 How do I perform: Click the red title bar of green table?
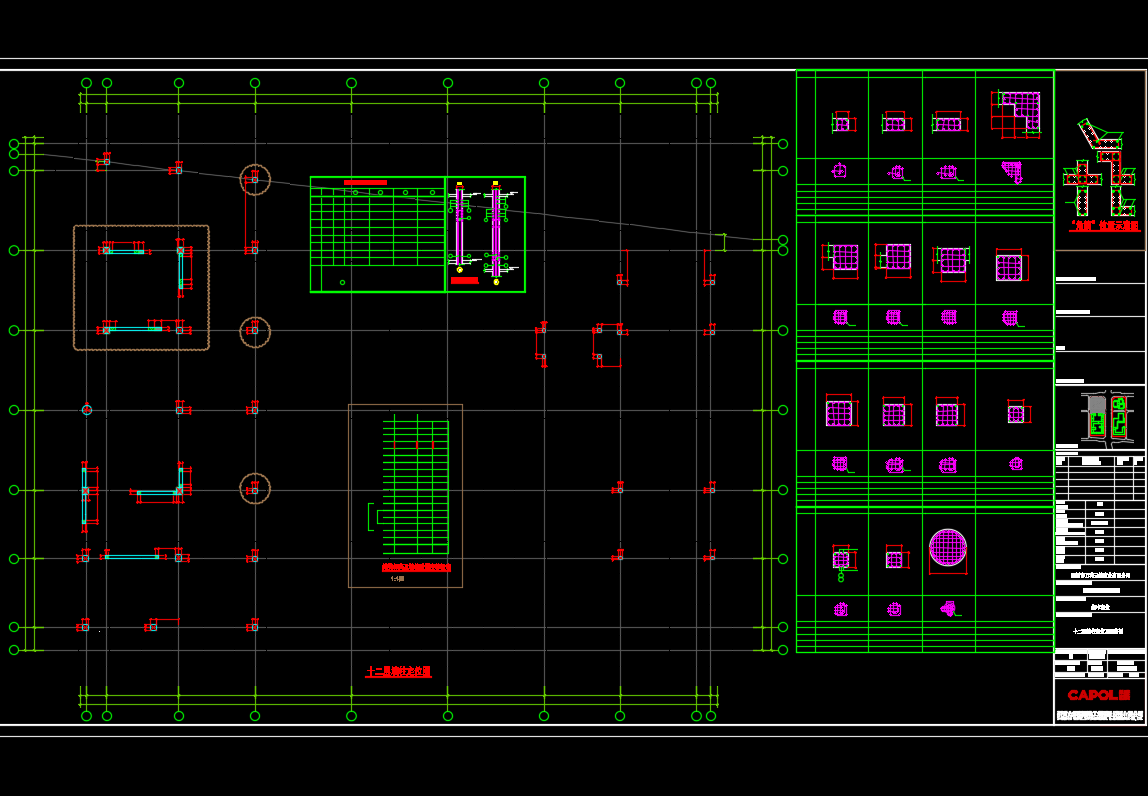pos(365,182)
